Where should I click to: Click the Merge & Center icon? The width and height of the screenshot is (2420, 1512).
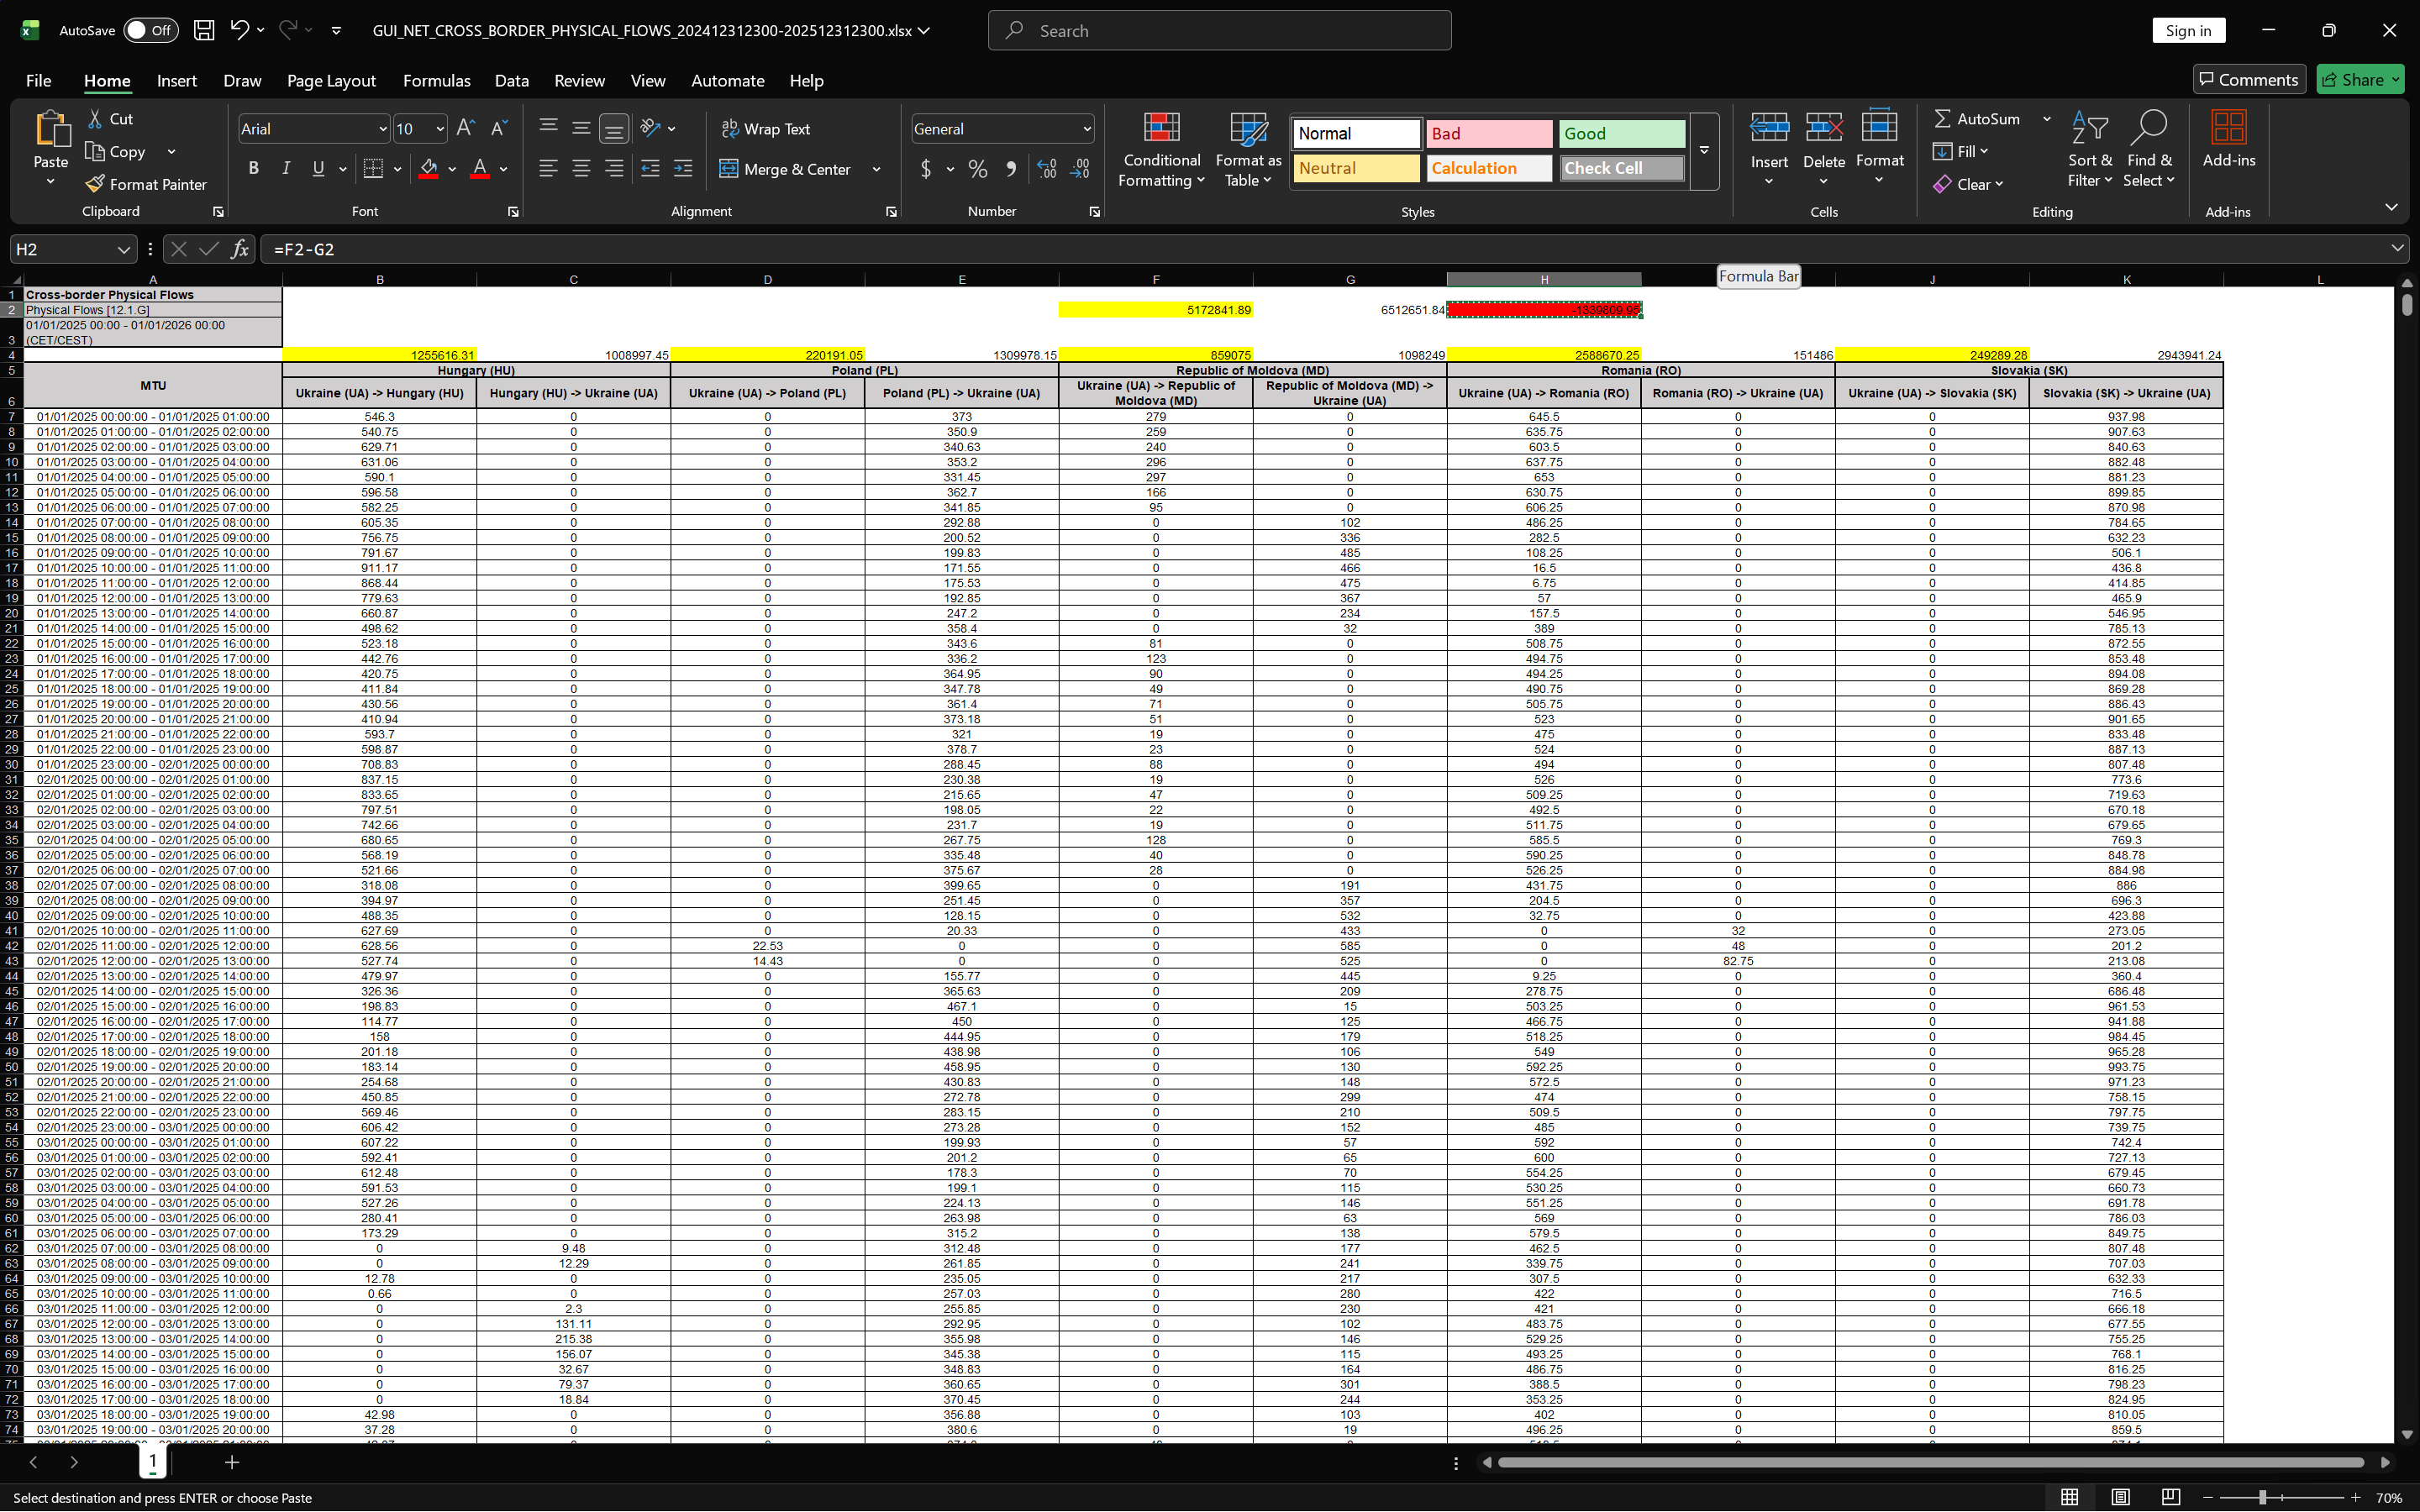[729, 169]
